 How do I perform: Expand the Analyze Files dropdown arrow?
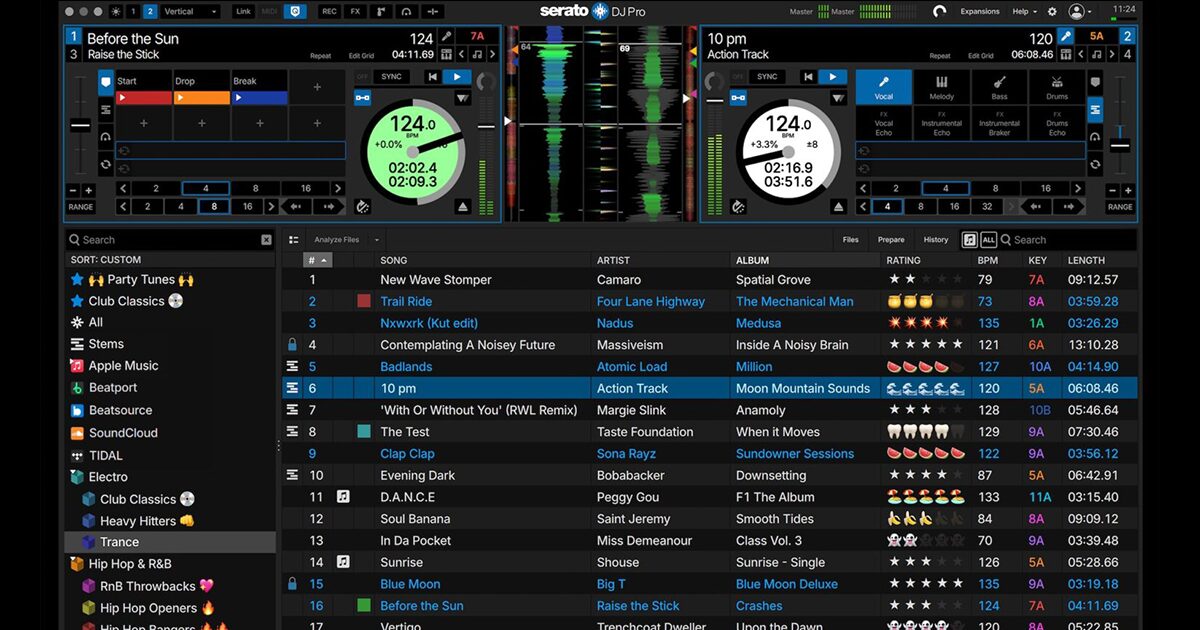pyautogui.click(x=377, y=240)
